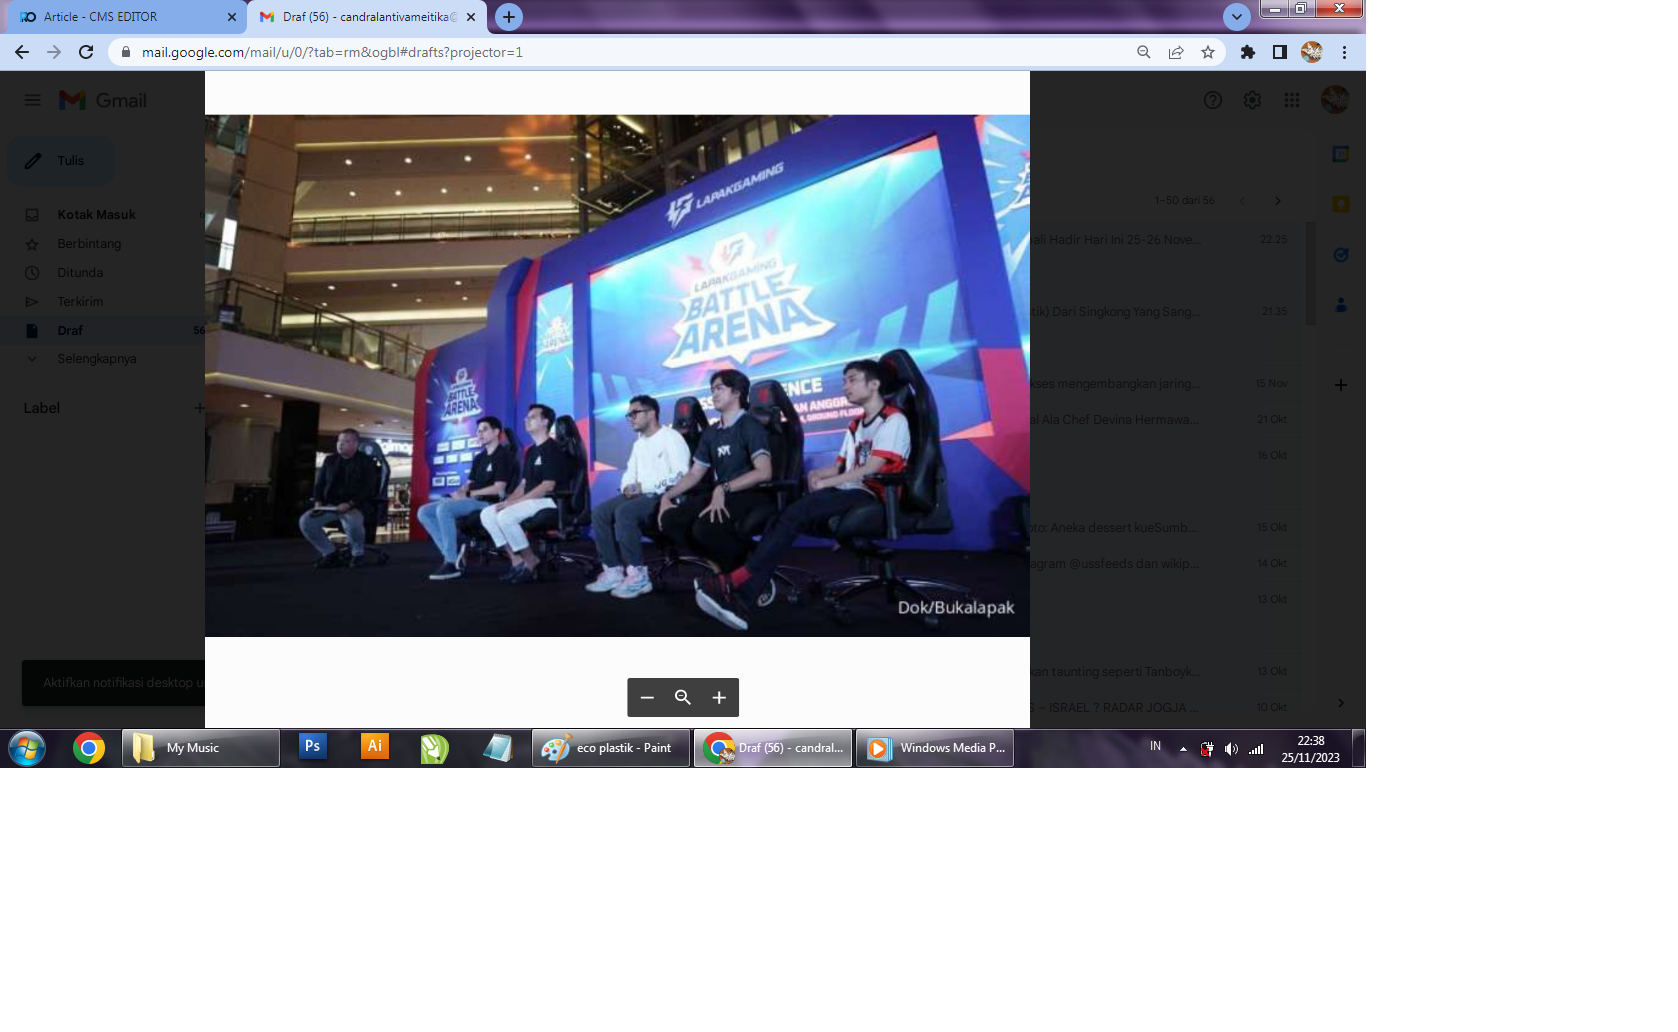Open Google Contacts side panel icon
This screenshot has height=1032, width=1678.
(1341, 305)
